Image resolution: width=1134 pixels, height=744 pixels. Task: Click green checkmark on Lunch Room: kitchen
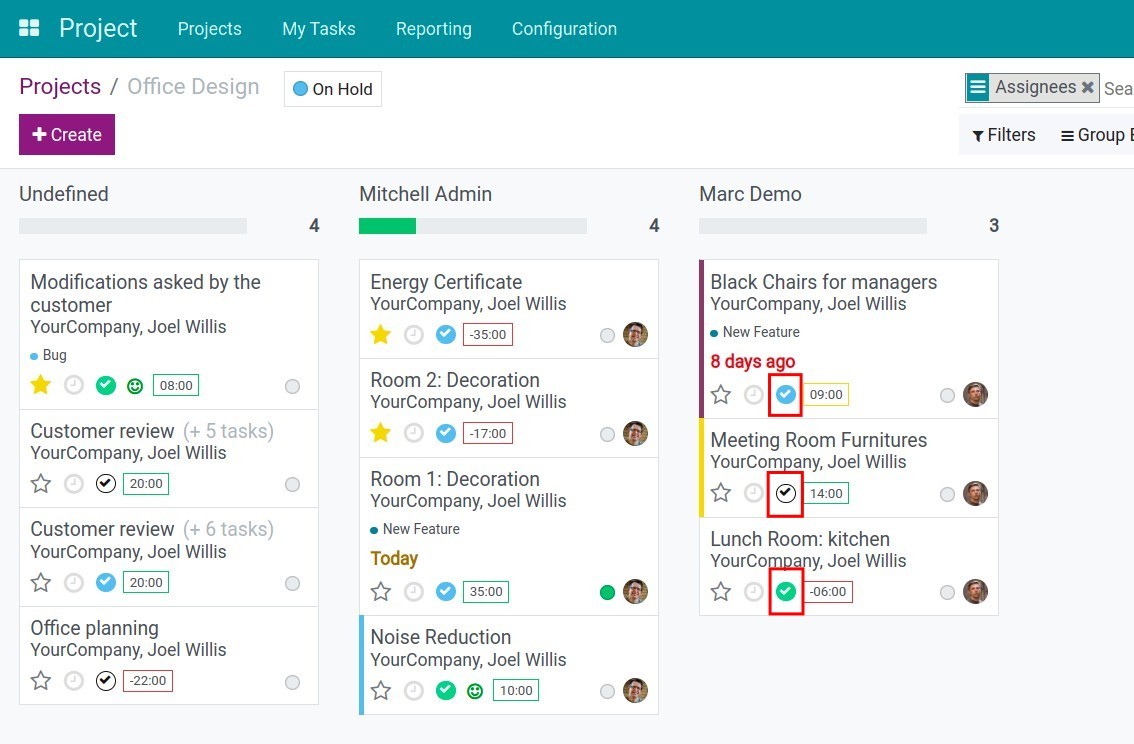(786, 592)
